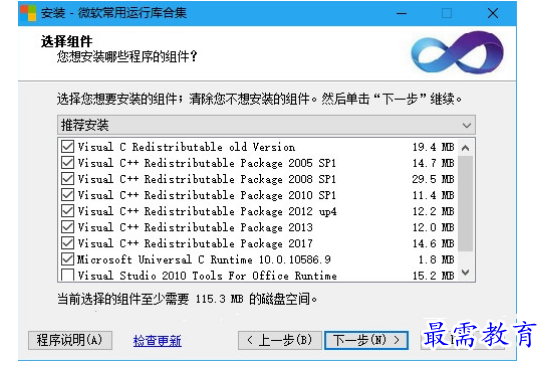
Task: Click the component list scroll down arrow
Action: 466,272
